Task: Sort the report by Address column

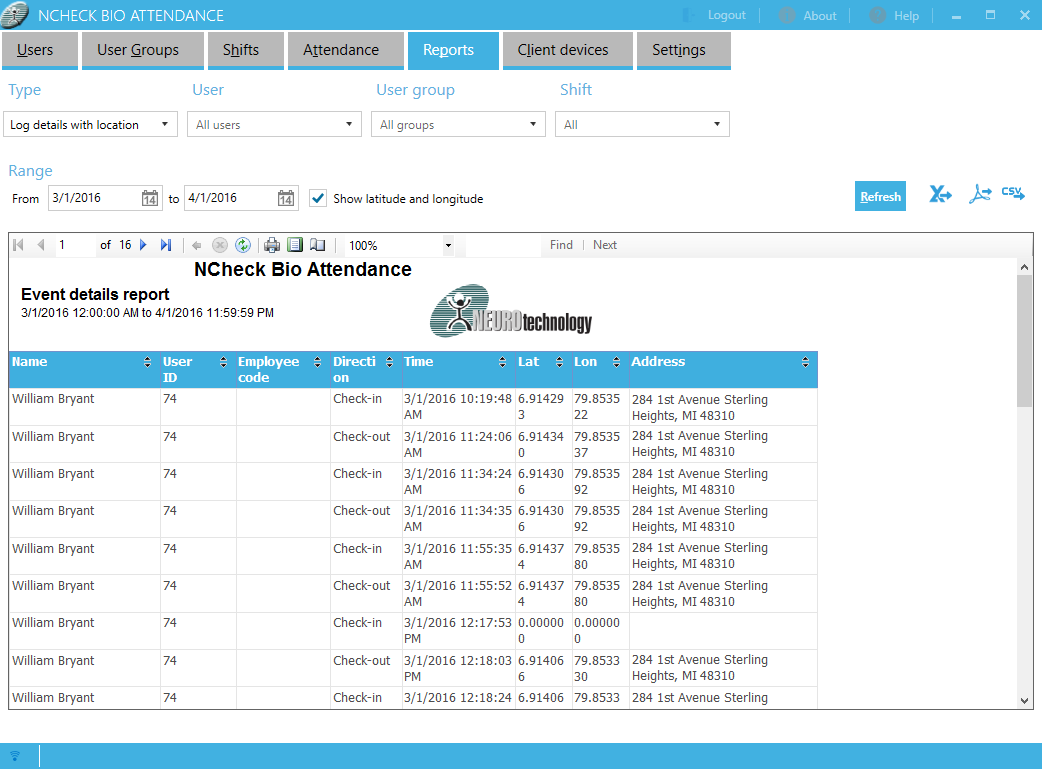Action: 805,362
